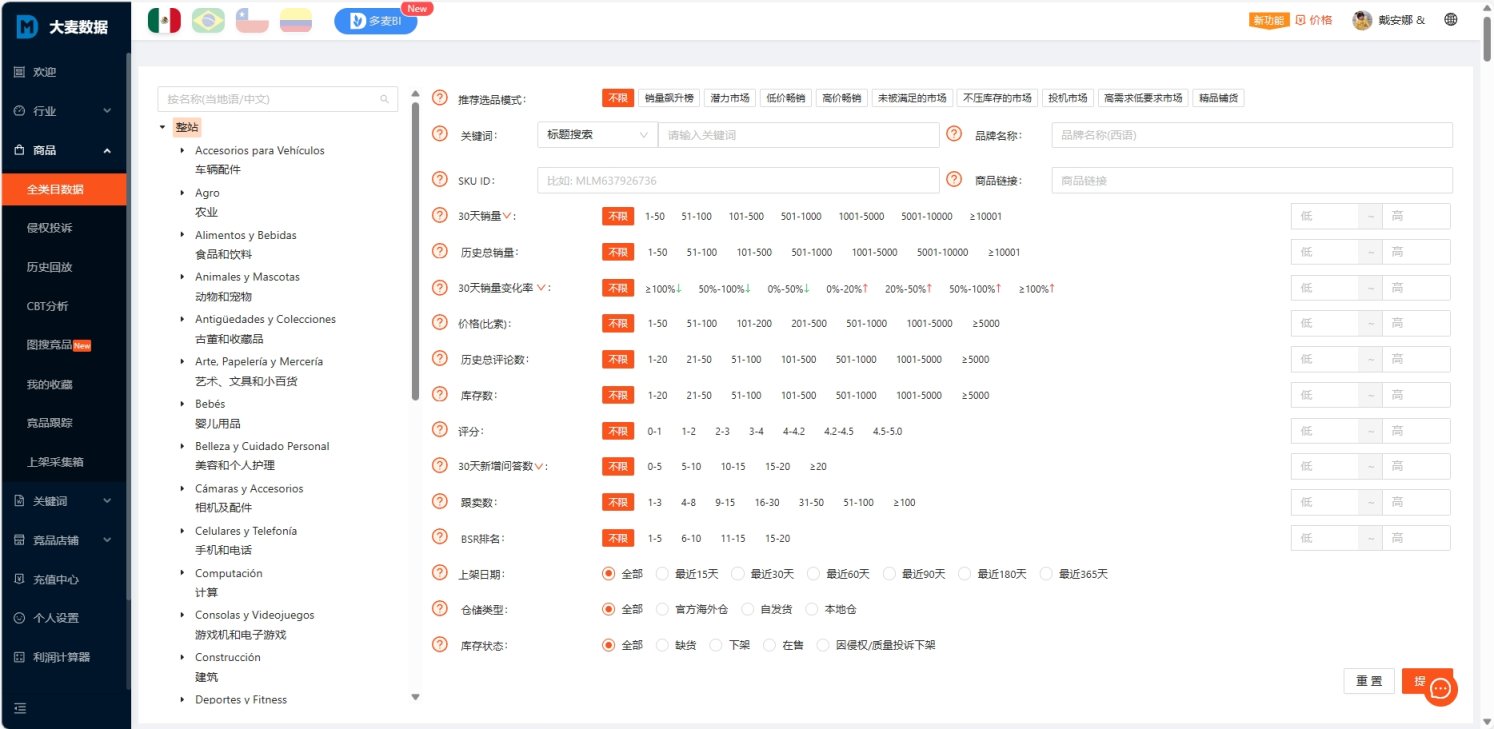
Task: Go to 利润计算器 in the sidebar
Action: [61, 657]
